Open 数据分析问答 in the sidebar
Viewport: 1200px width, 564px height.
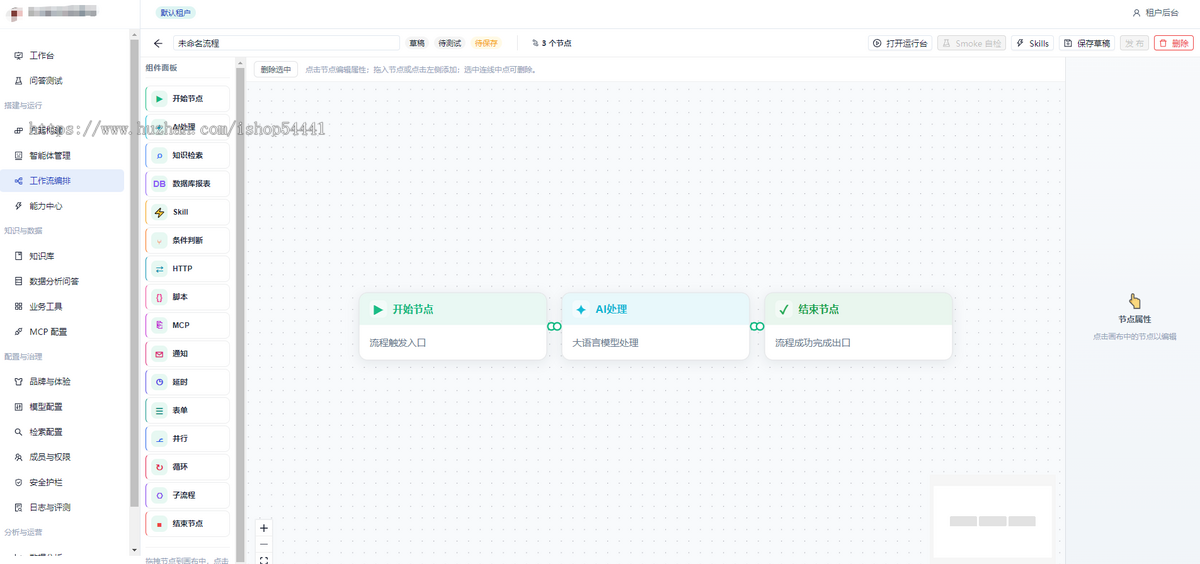tap(62, 281)
